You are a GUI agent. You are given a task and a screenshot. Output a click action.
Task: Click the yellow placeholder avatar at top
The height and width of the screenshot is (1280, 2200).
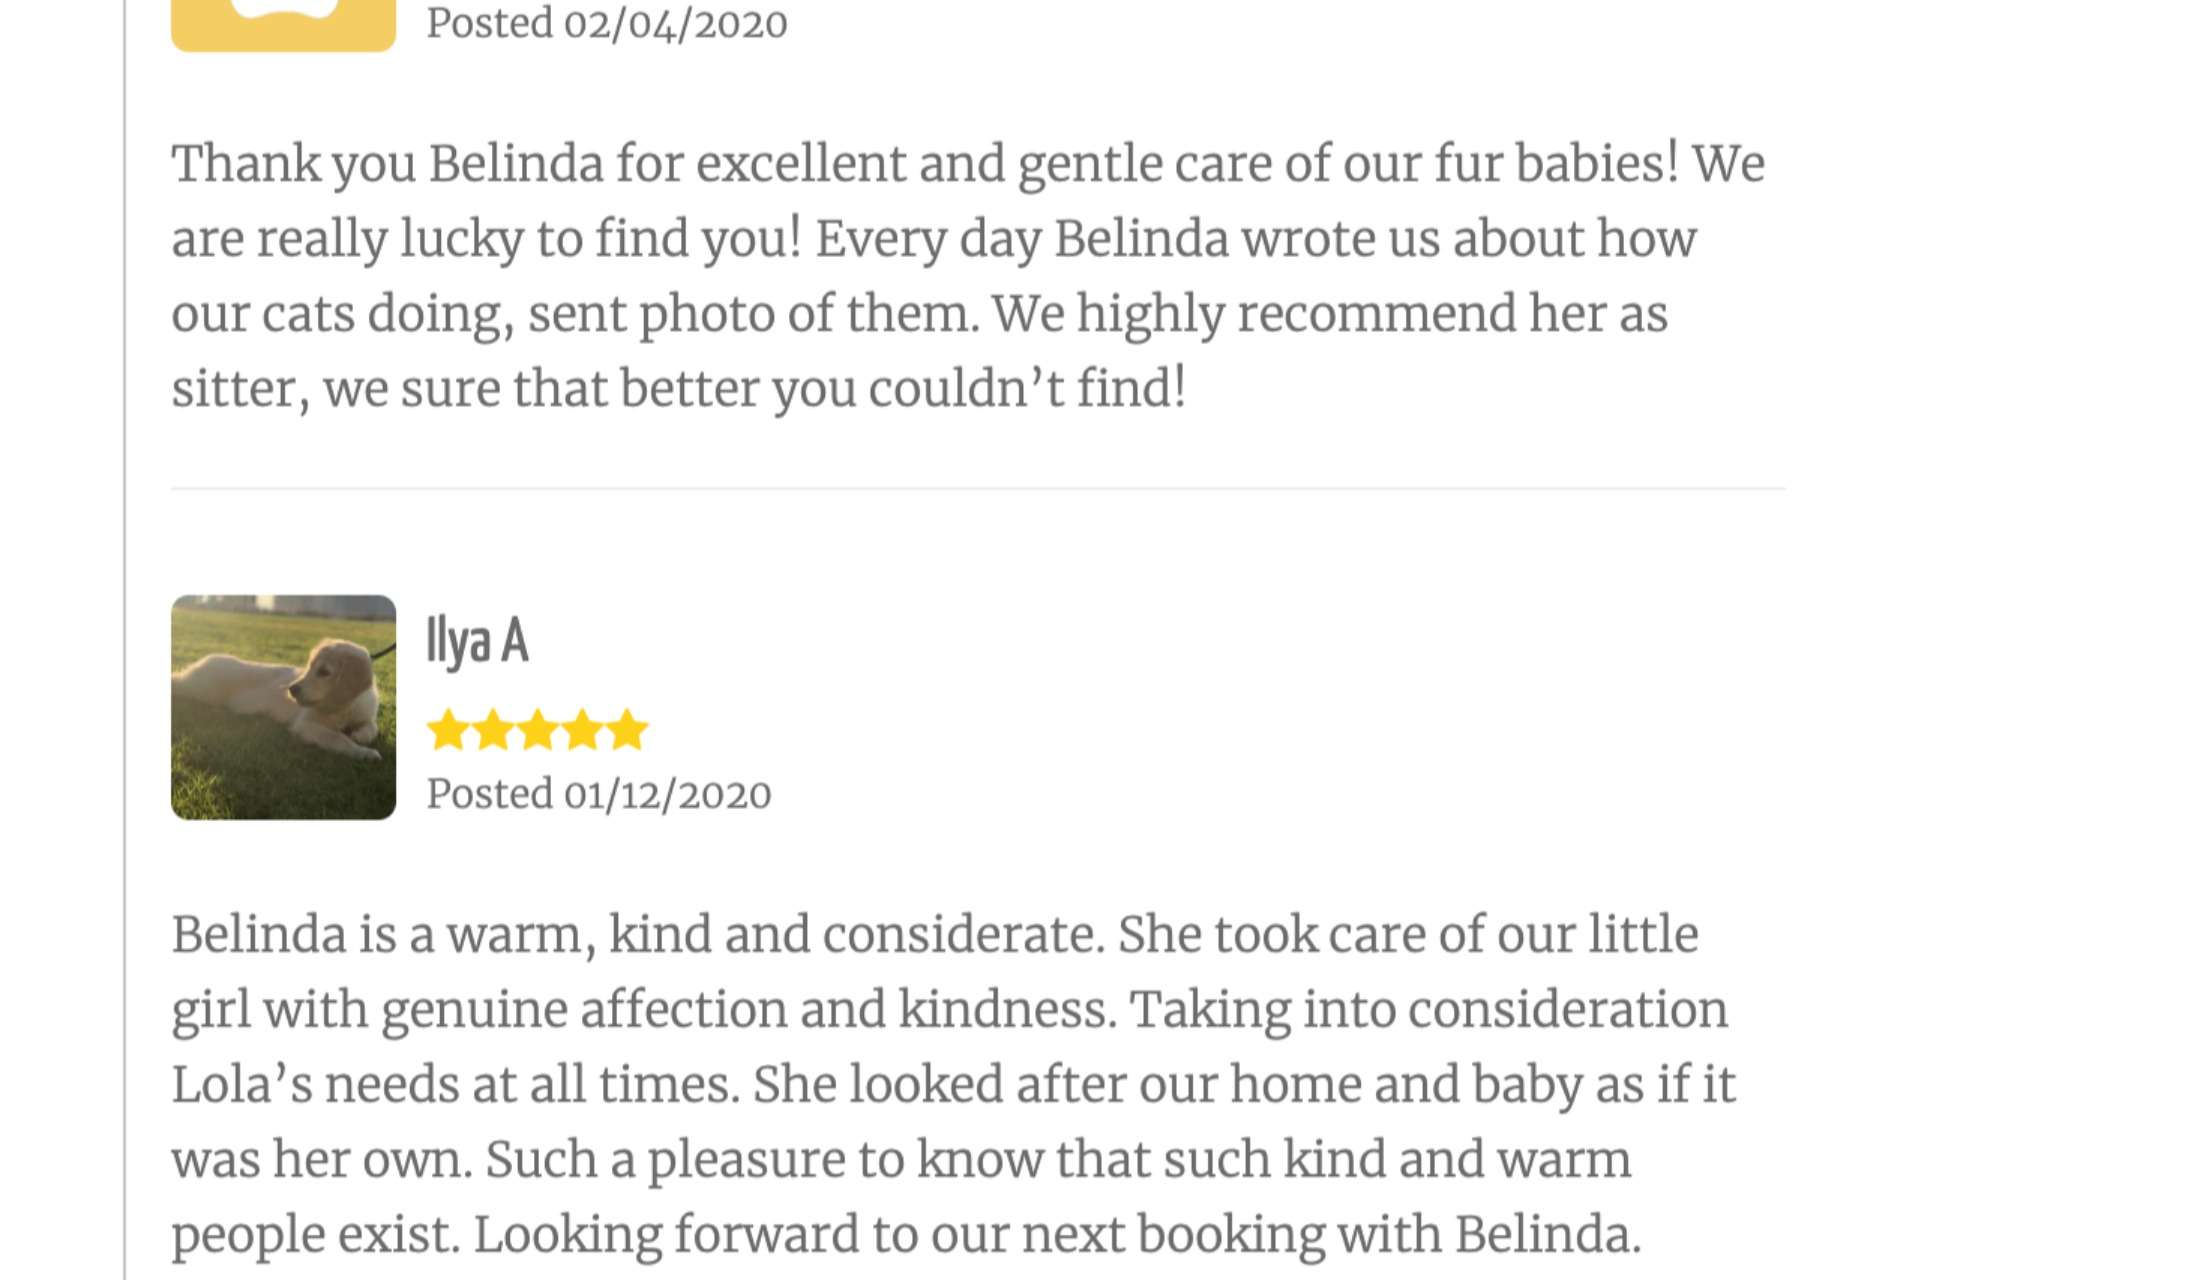283,25
